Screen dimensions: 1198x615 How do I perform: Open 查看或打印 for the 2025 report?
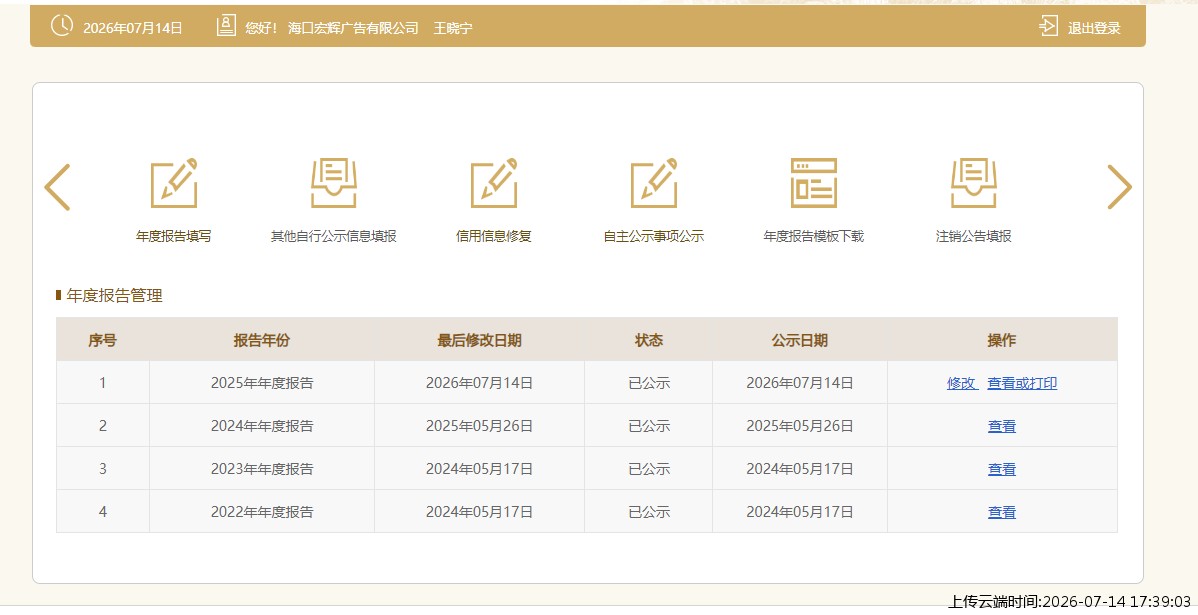[1022, 384]
